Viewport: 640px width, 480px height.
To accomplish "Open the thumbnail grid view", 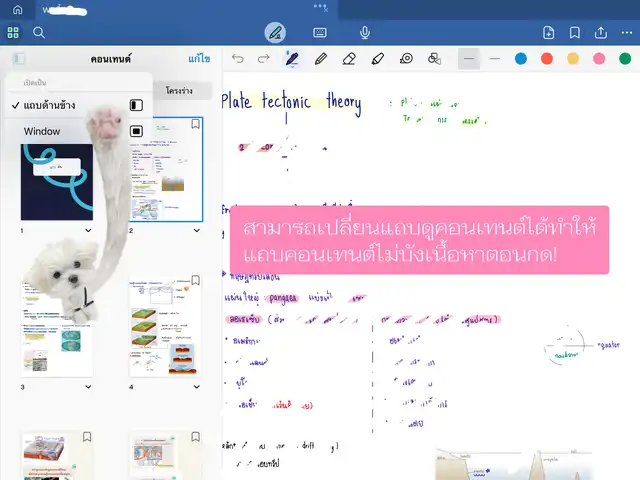I will click(x=14, y=32).
